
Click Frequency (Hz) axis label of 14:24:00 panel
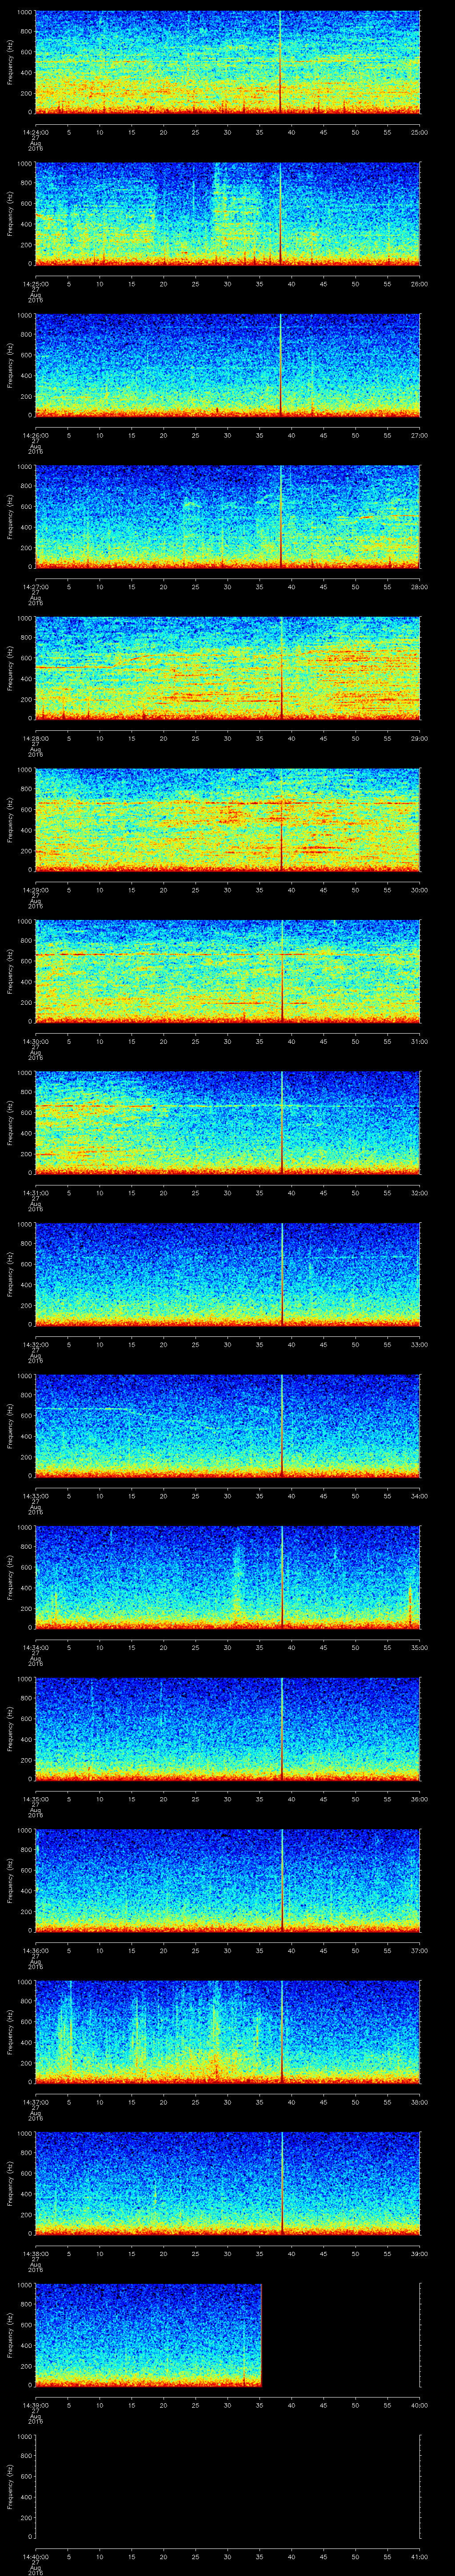tap(10, 62)
